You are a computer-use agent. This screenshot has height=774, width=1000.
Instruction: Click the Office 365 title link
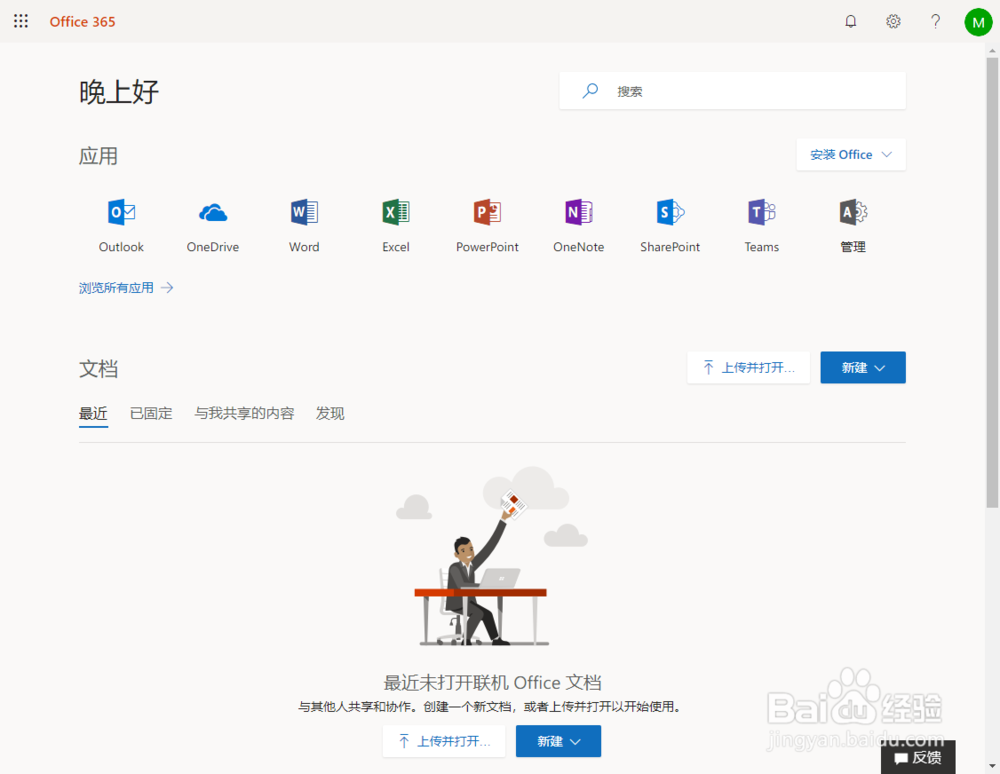(82, 22)
